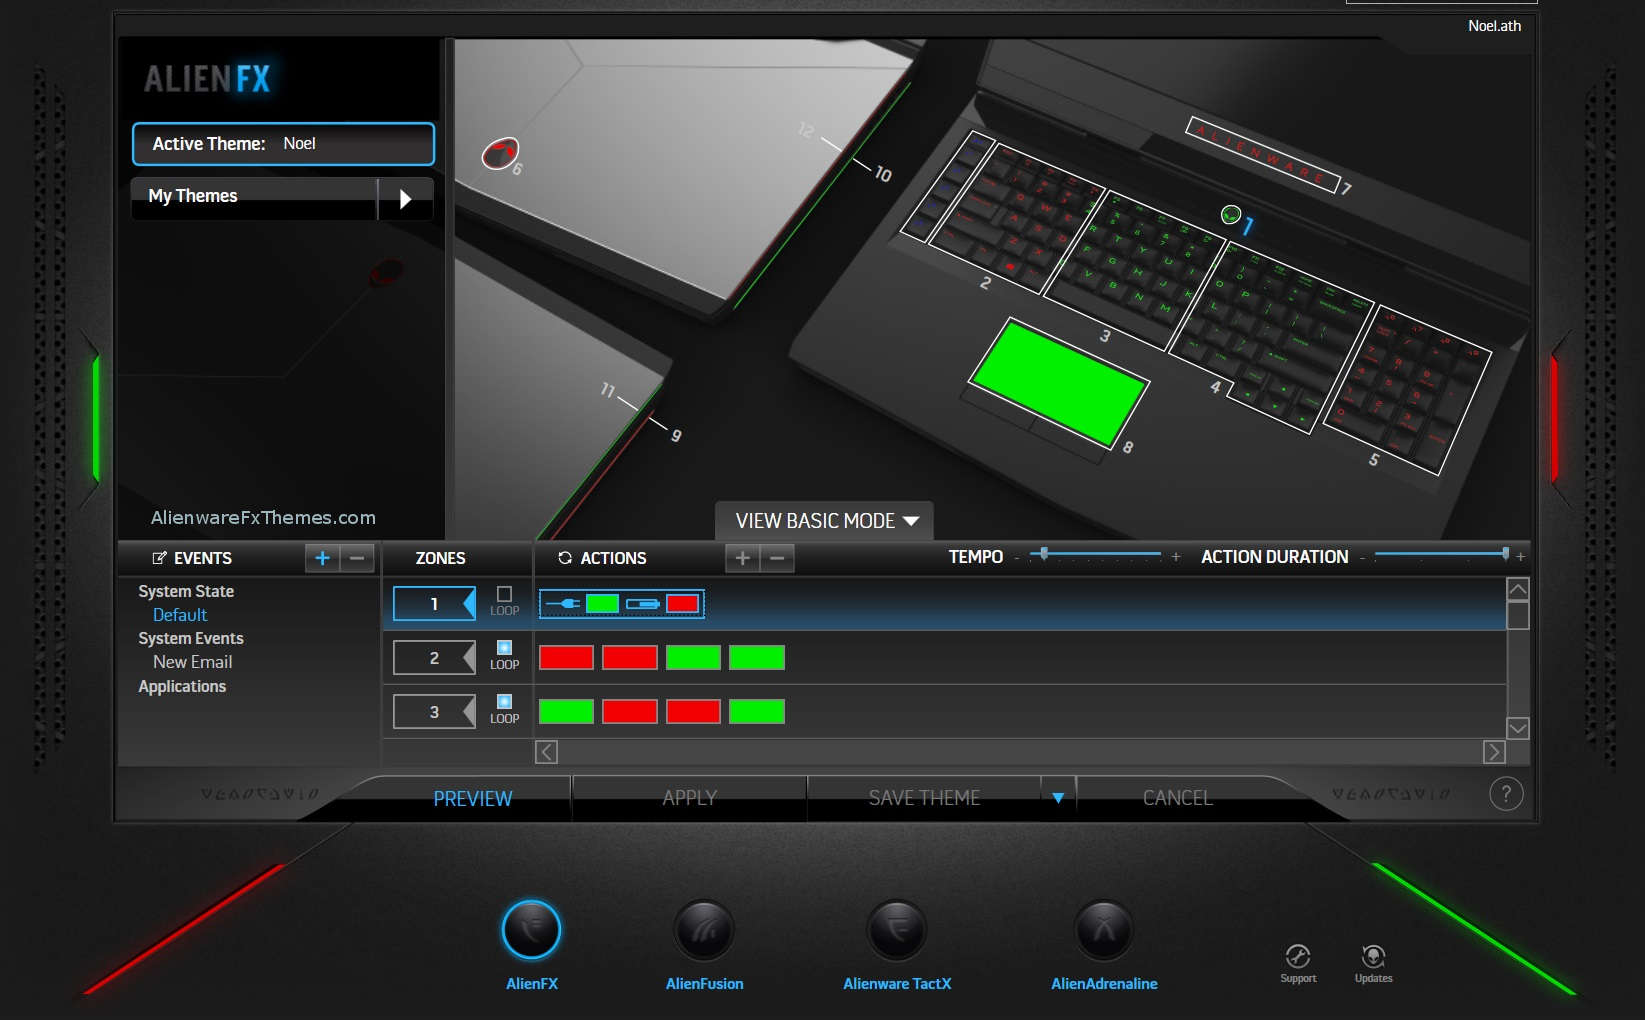
Task: Click the first red swatch in zone 2
Action: (x=566, y=657)
